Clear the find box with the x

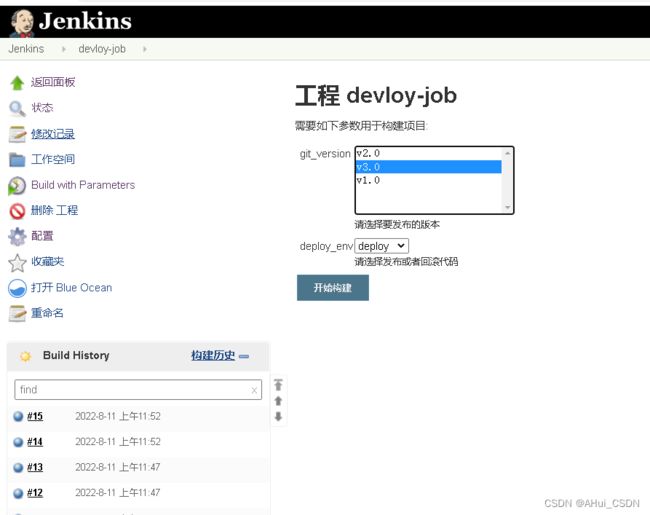click(254, 390)
